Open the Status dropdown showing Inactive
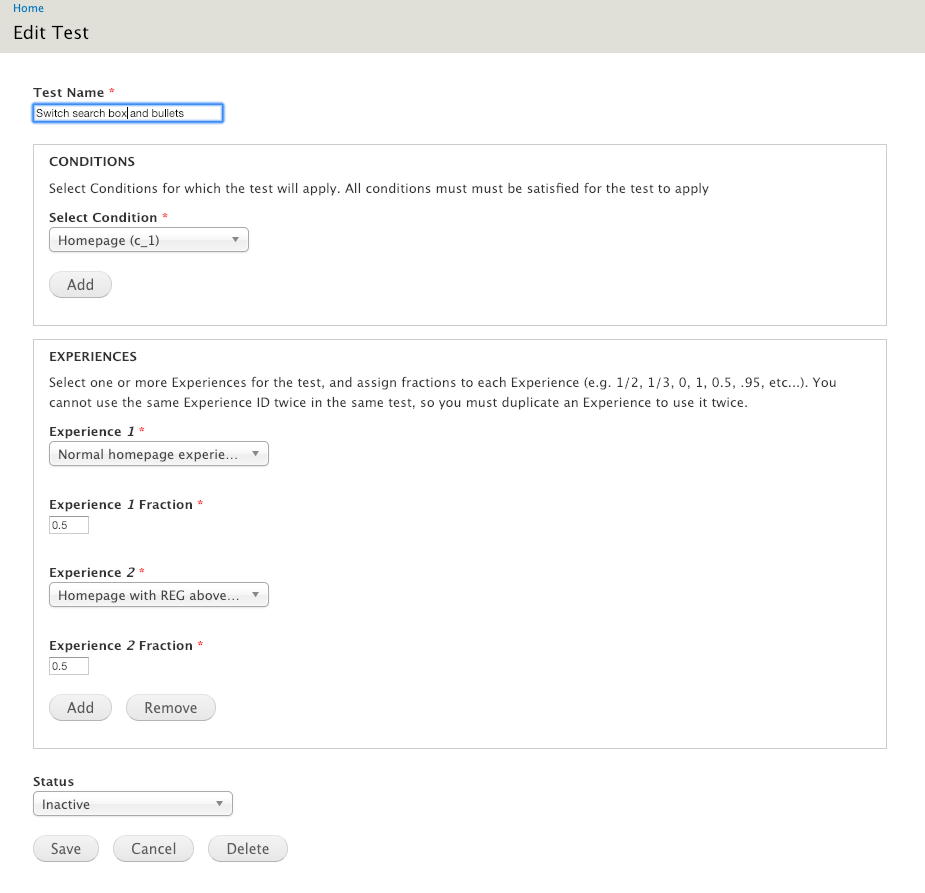Image resolution: width=925 pixels, height=893 pixels. [x=133, y=804]
